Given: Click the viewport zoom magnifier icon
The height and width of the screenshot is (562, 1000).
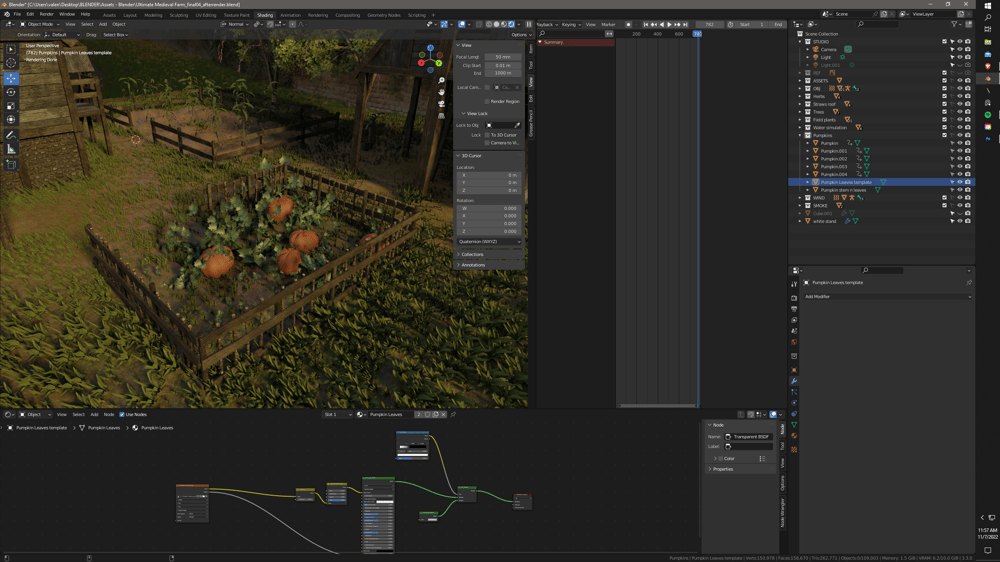Looking at the screenshot, I should click(x=441, y=80).
